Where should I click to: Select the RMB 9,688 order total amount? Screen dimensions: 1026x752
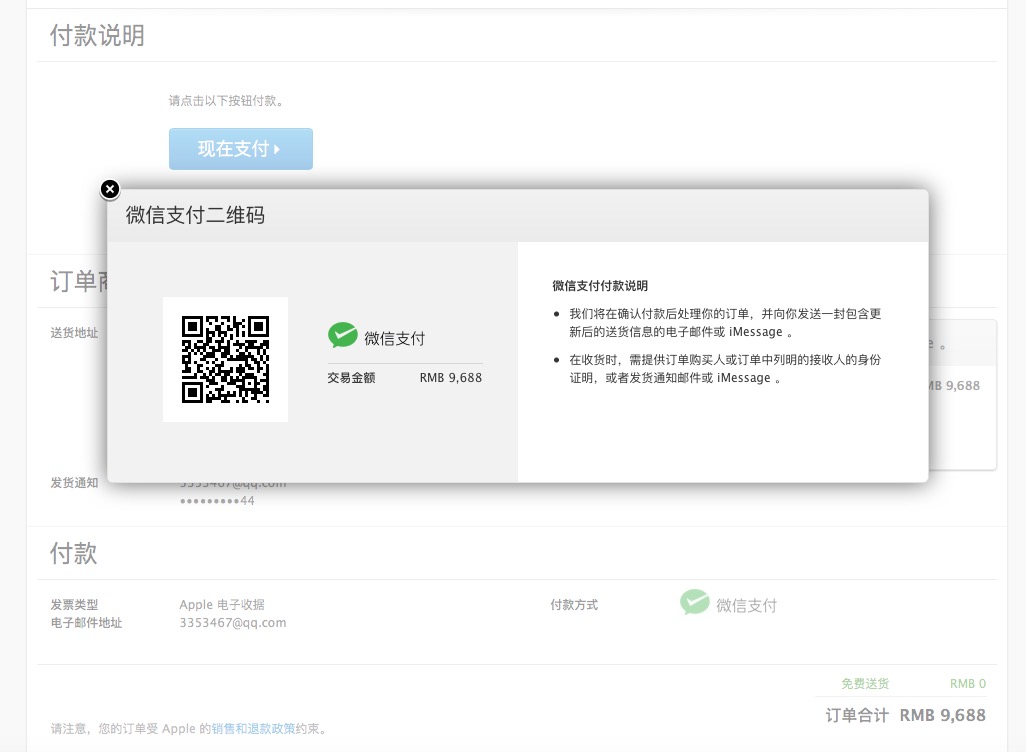tap(943, 715)
